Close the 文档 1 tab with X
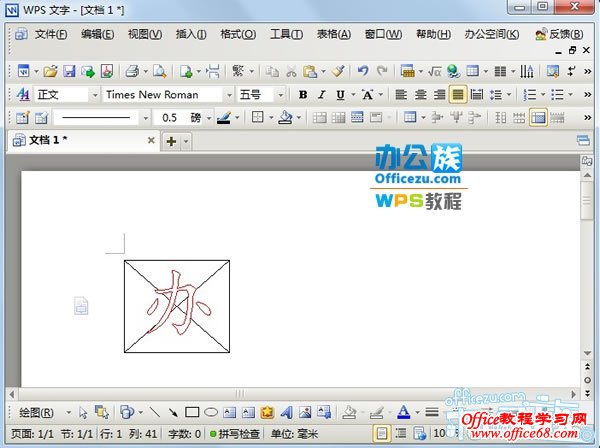 click(151, 140)
